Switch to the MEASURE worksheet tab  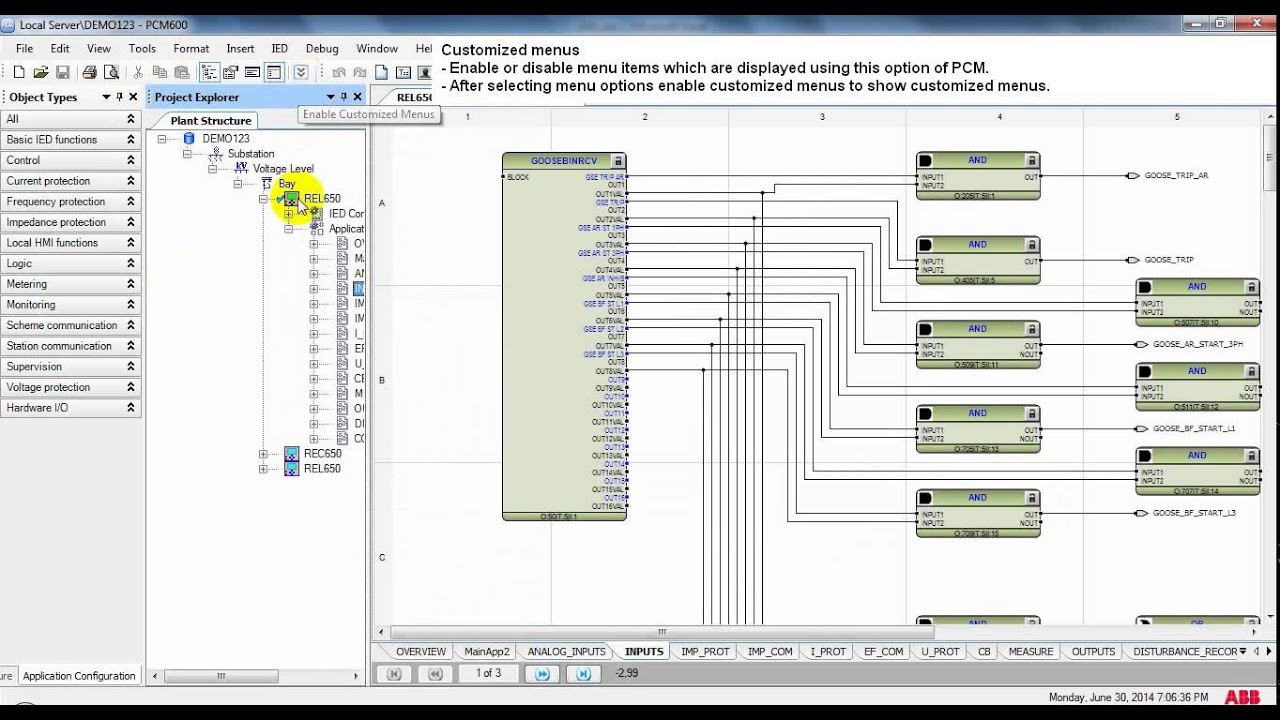pyautogui.click(x=1031, y=651)
